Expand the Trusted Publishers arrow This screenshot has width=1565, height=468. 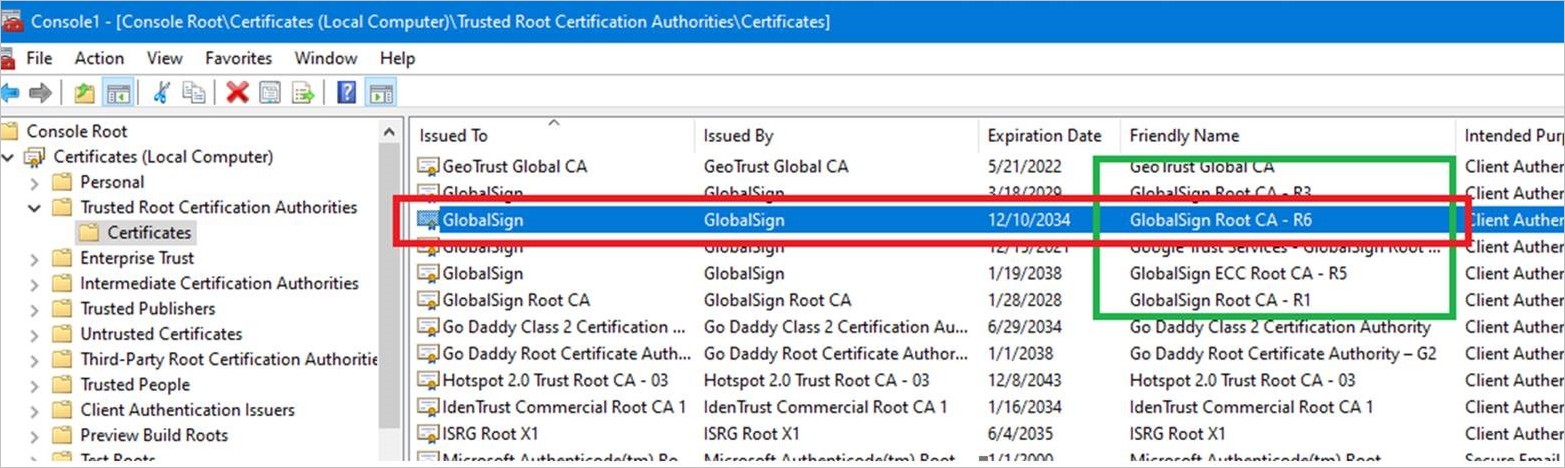36,309
